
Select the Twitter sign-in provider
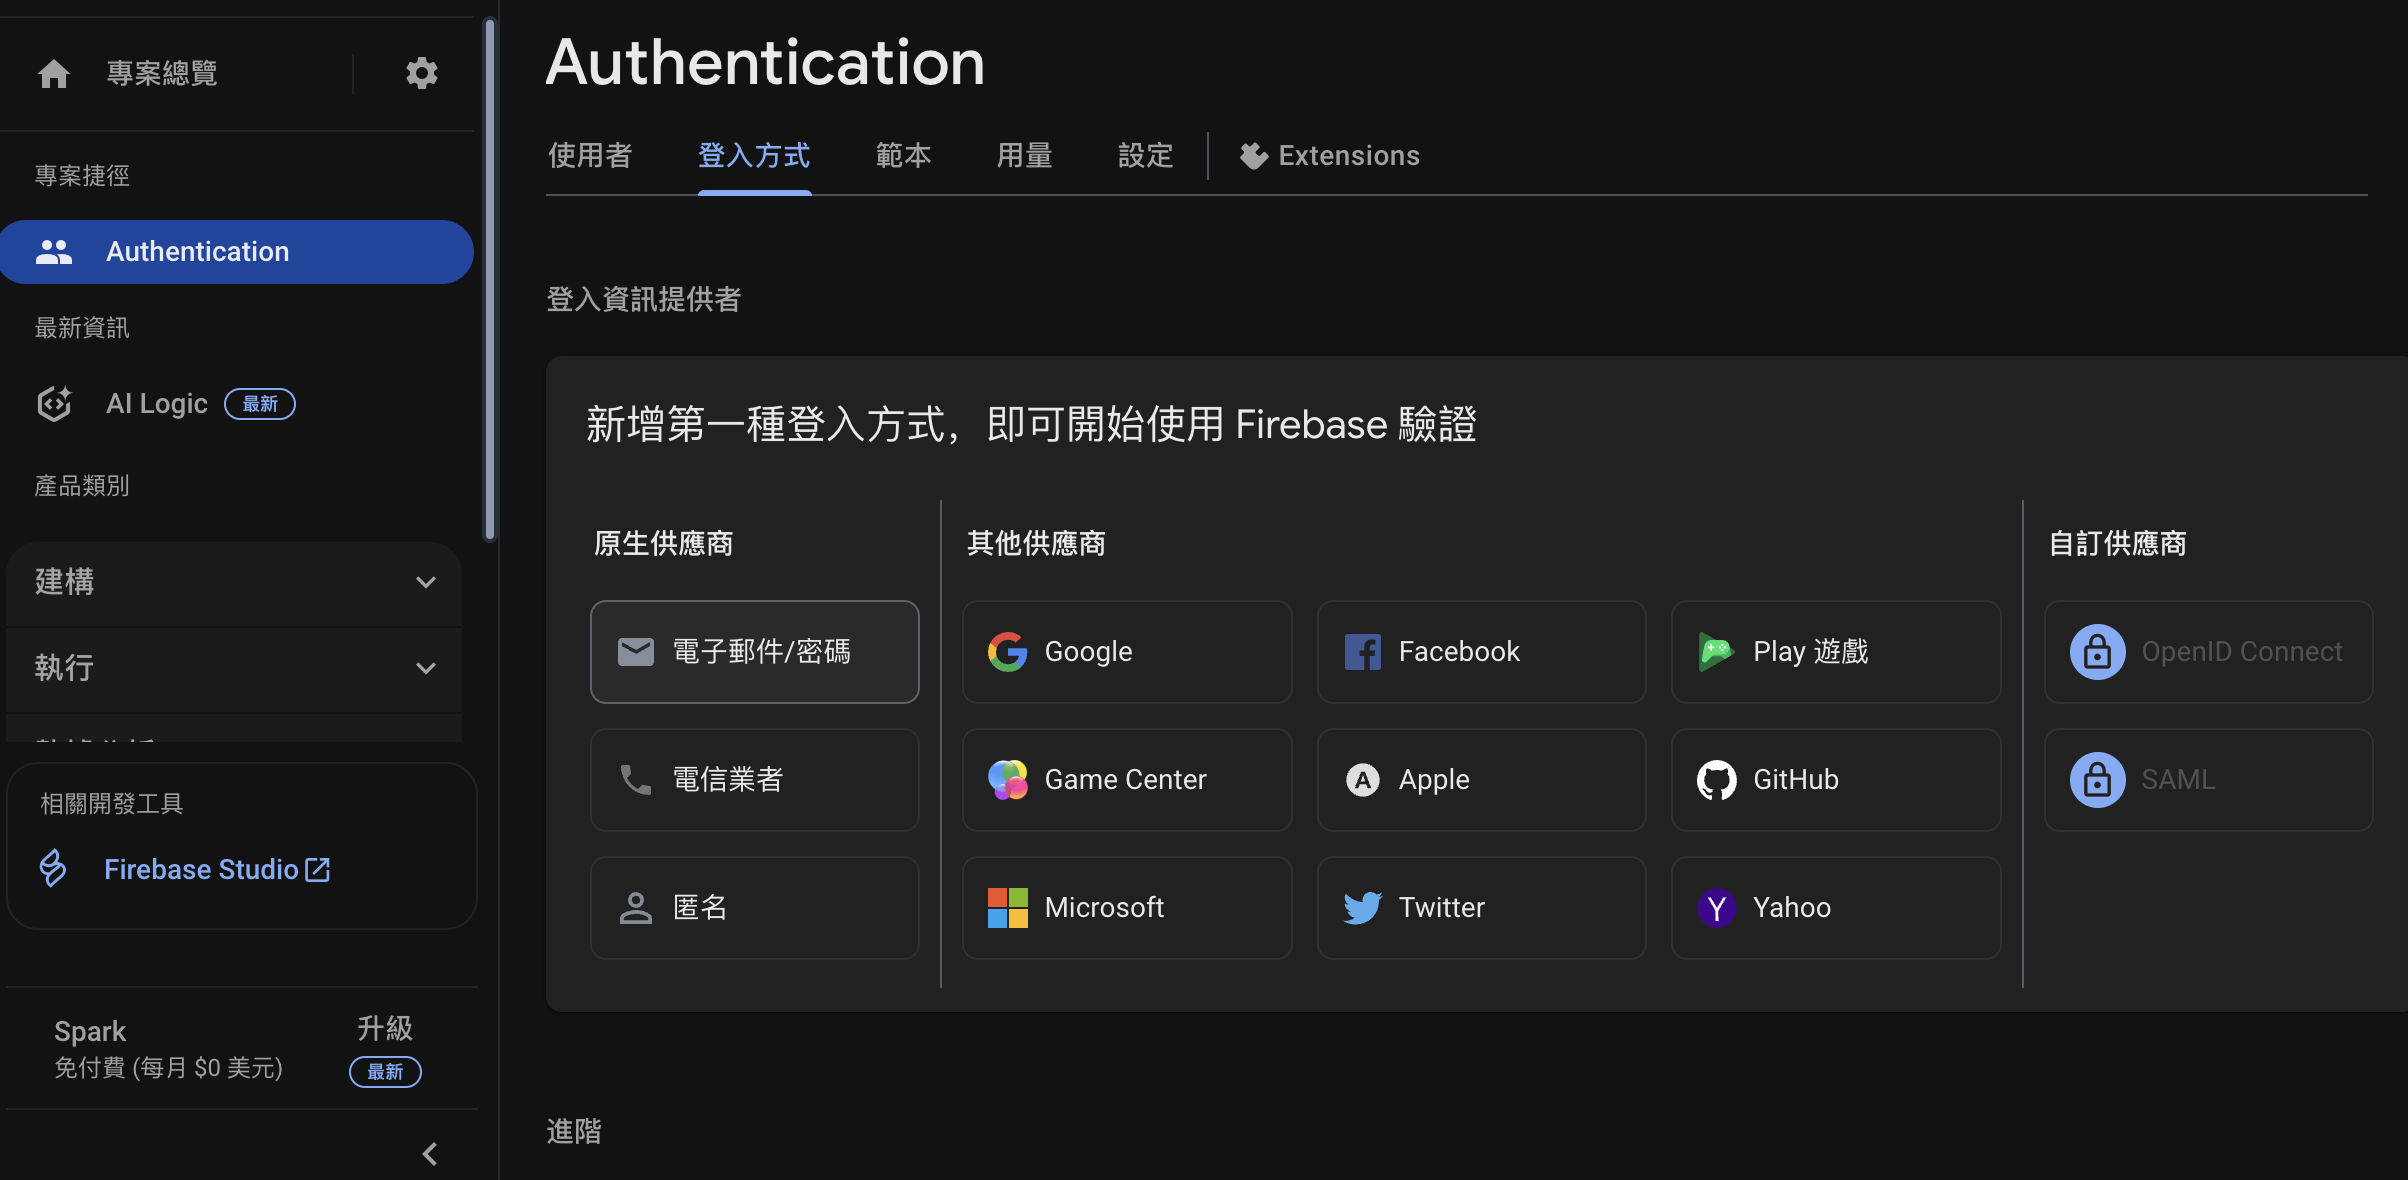pyautogui.click(x=1481, y=908)
